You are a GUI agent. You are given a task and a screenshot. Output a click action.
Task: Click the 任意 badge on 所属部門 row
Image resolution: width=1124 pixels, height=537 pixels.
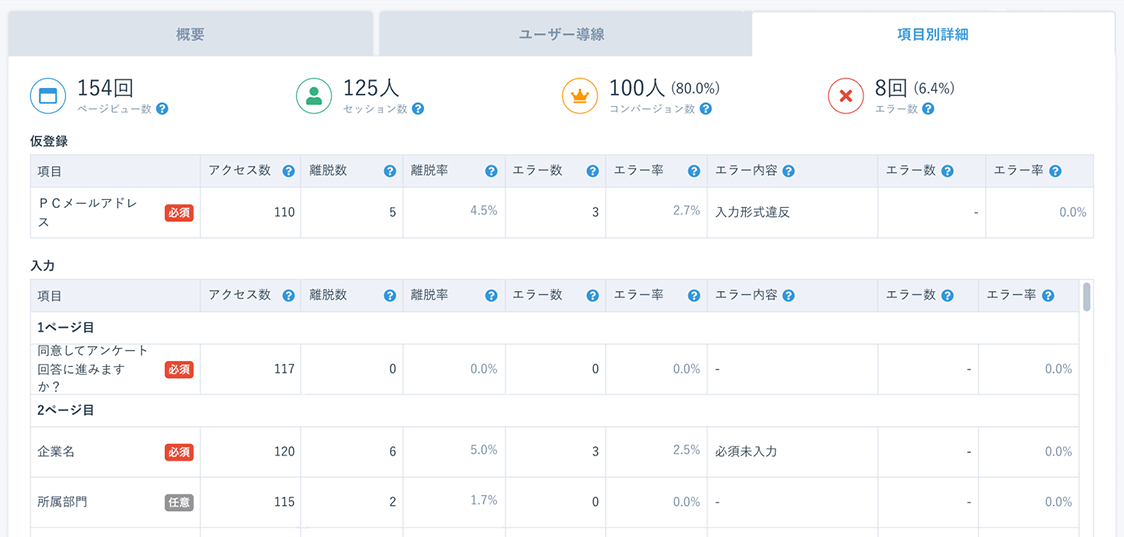click(x=179, y=502)
